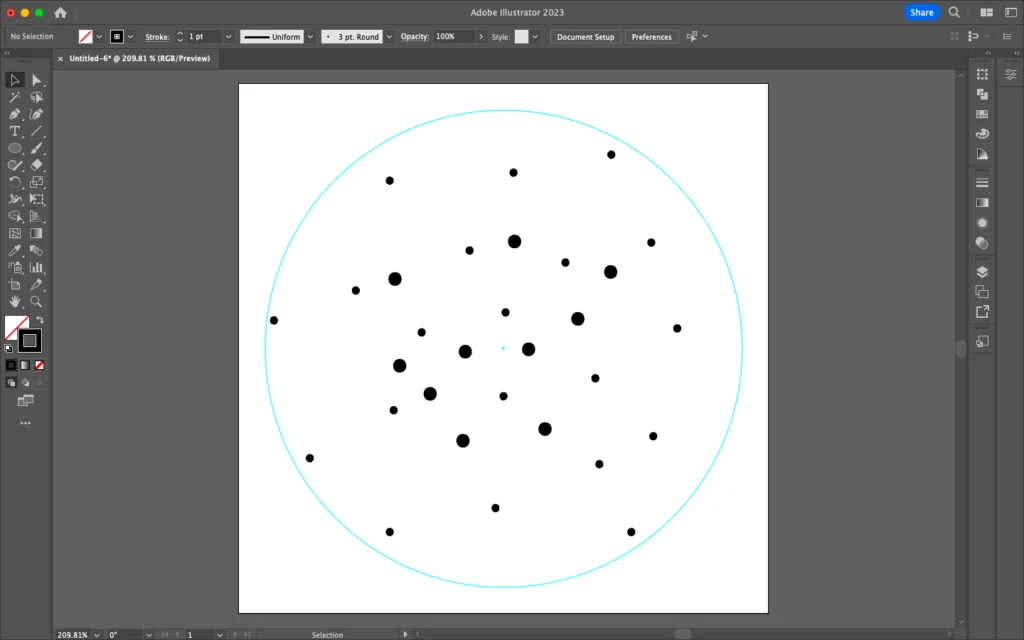Open the 3 pt. Round brush dropdown
The height and width of the screenshot is (640, 1024).
pos(389,37)
